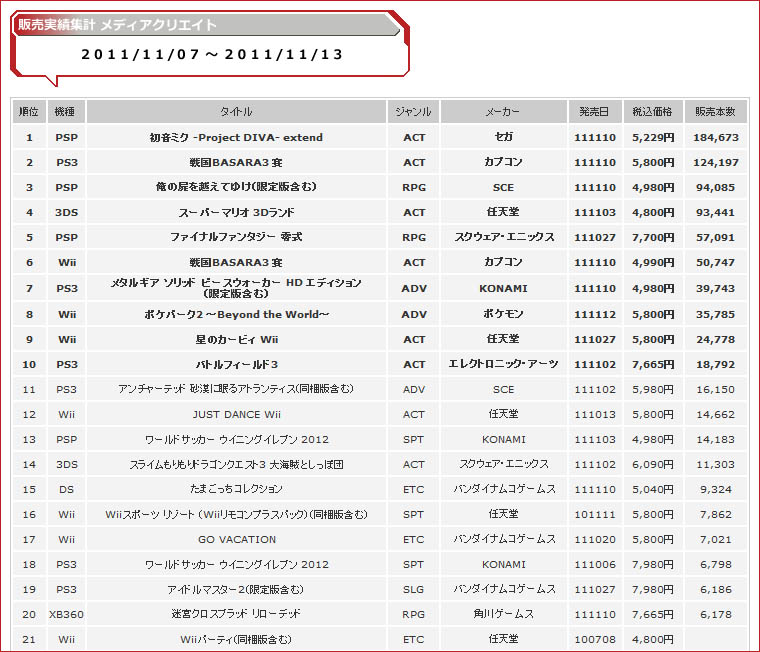The height and width of the screenshot is (652, 760).
Task: Click the 順位 column header
Action: (29, 111)
